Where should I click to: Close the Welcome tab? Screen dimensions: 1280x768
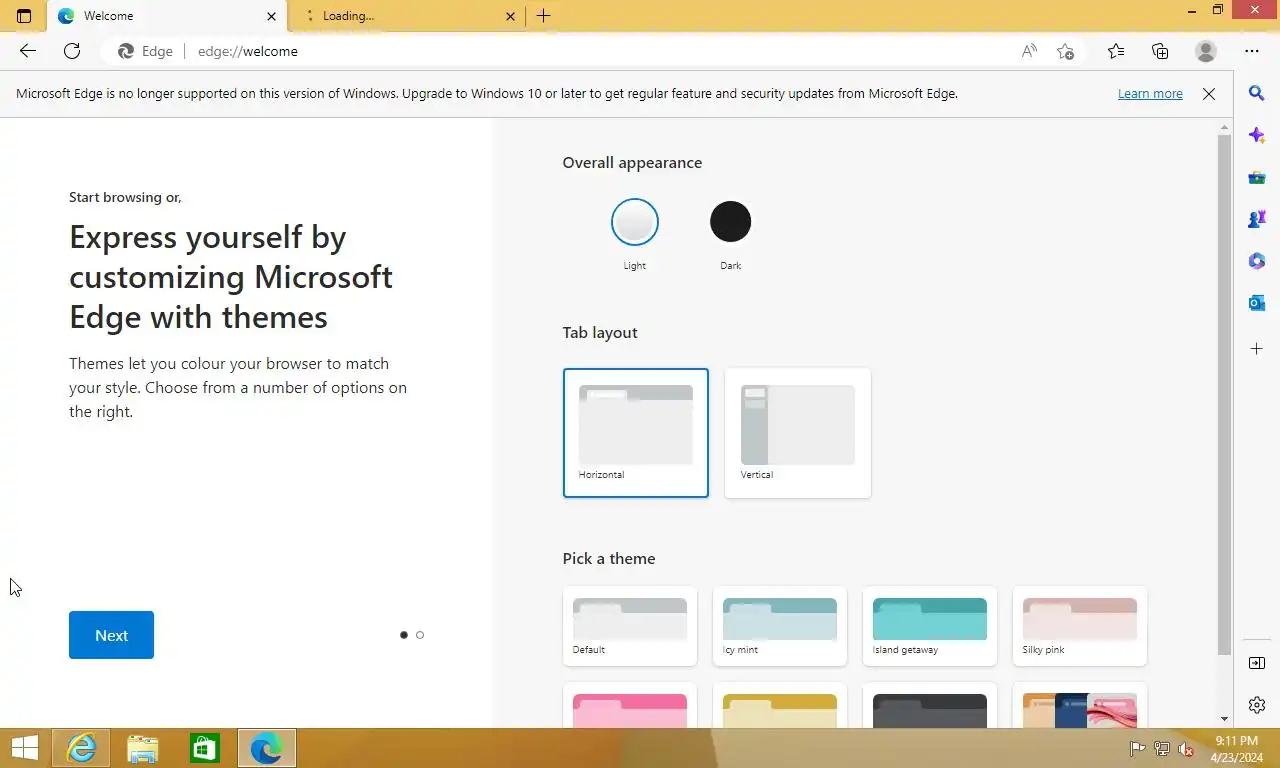point(271,16)
